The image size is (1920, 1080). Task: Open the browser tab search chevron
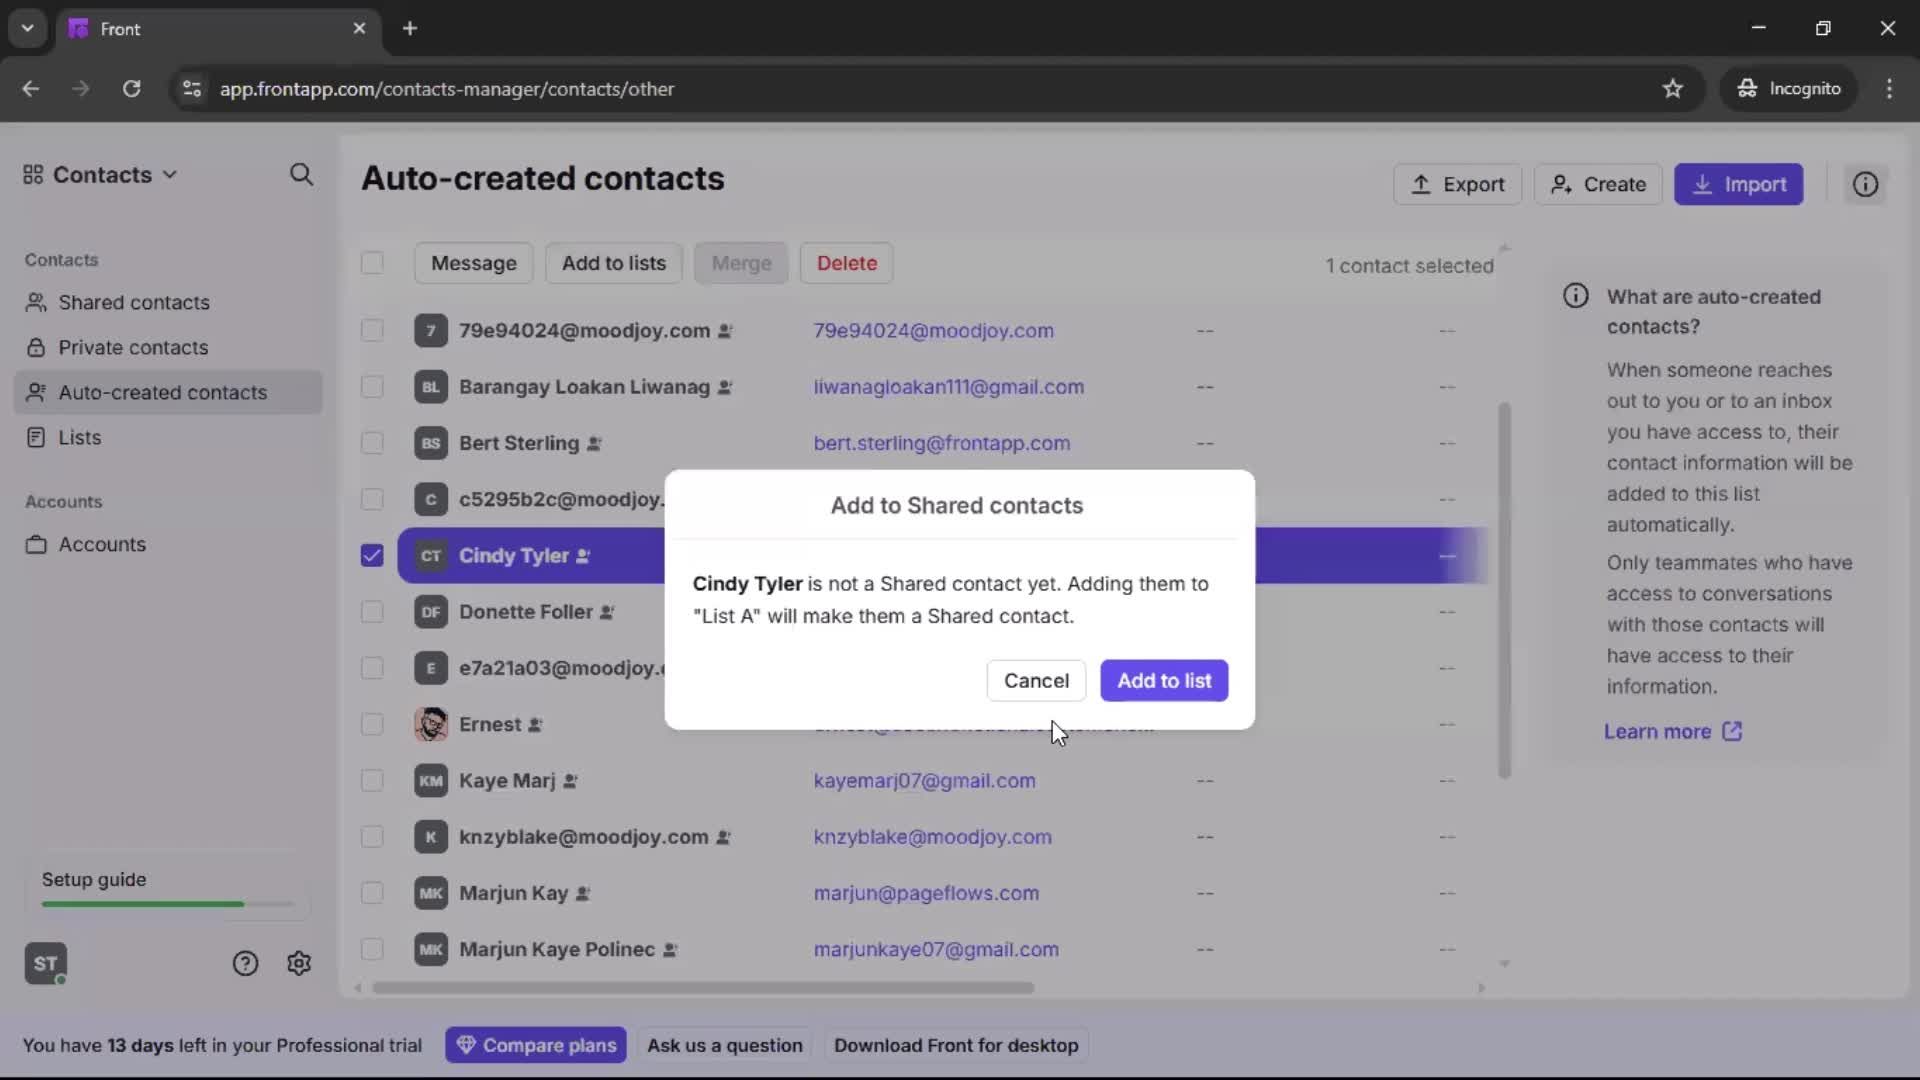coord(27,28)
